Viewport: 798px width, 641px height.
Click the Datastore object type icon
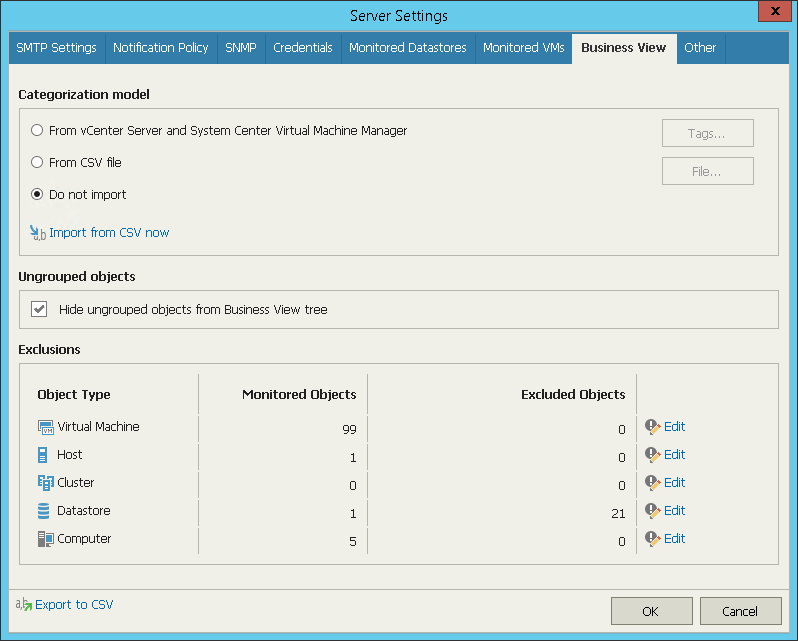[44, 511]
